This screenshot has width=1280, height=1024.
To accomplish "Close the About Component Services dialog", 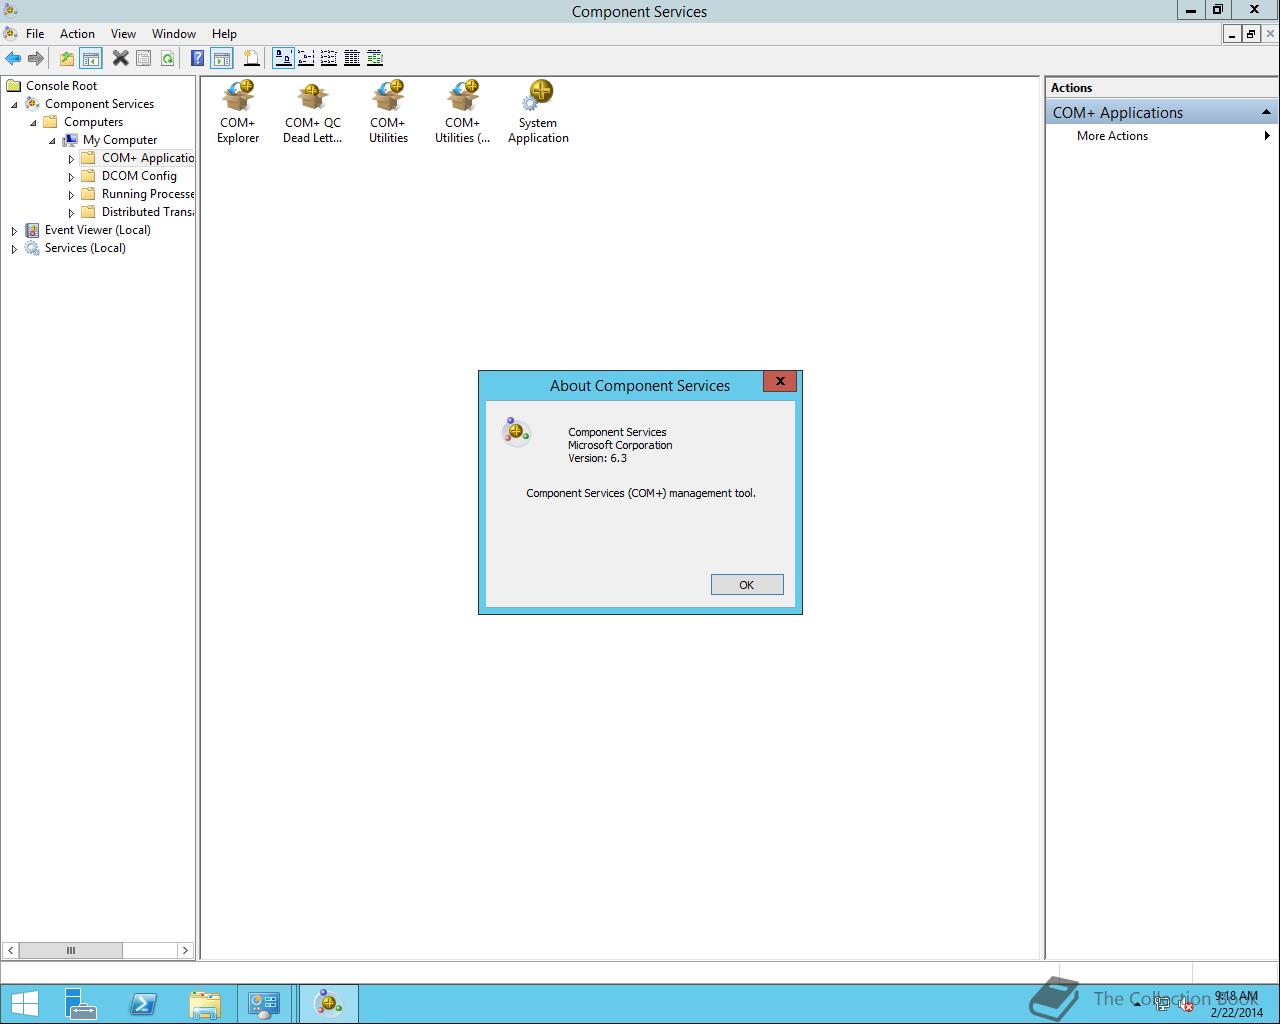I will pyautogui.click(x=780, y=381).
